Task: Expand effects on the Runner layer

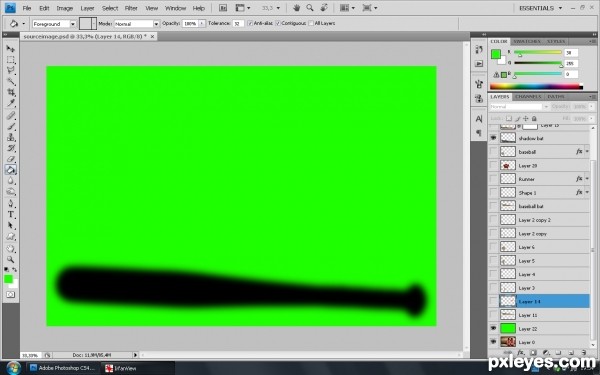Action: pyautogui.click(x=587, y=179)
